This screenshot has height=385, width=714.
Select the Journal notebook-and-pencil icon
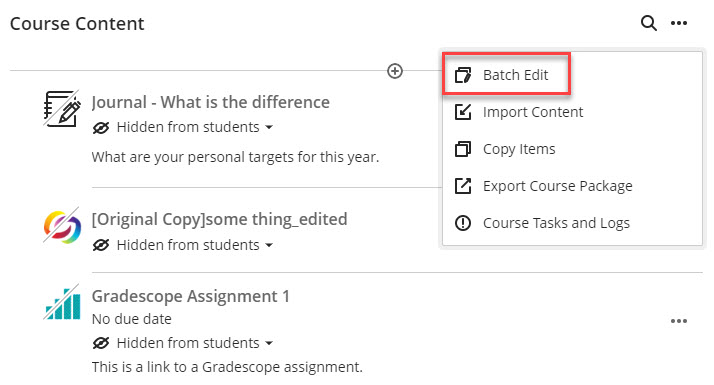62,108
